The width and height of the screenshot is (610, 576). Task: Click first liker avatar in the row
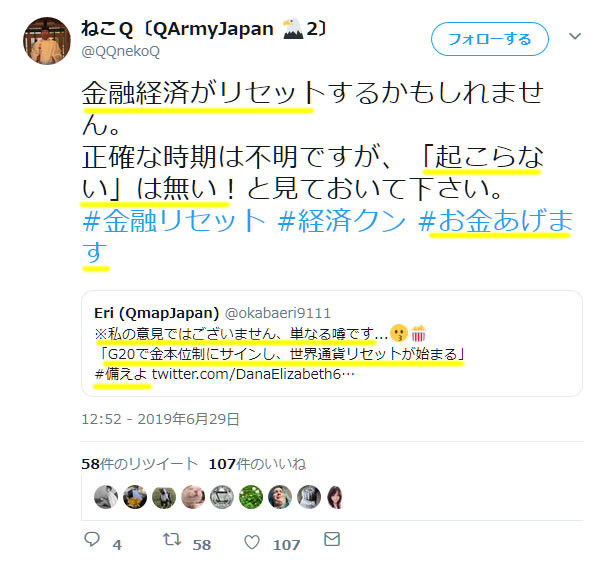coord(106,497)
